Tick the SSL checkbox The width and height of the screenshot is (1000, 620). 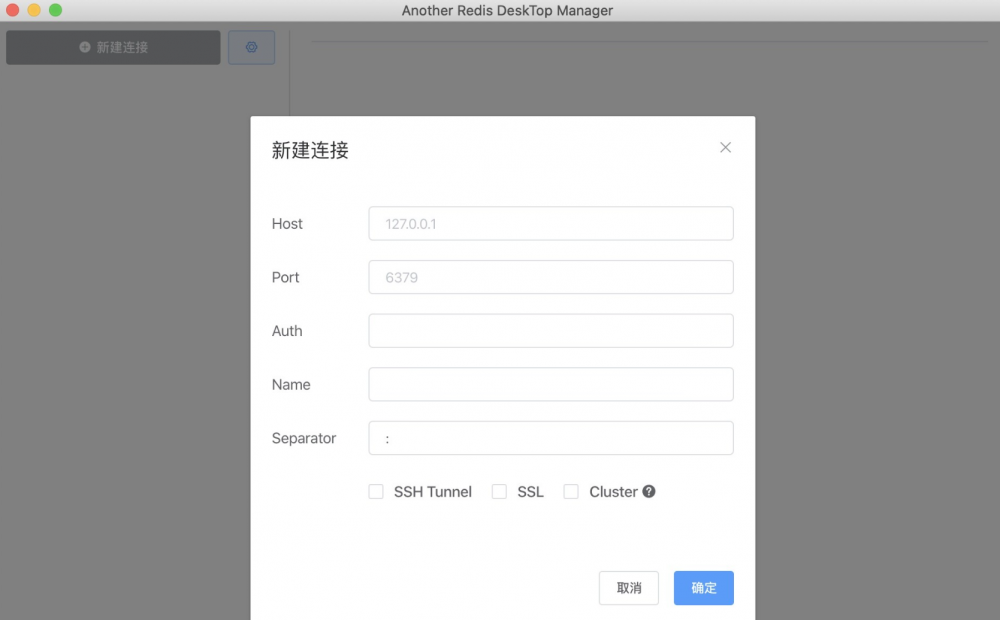tap(499, 491)
